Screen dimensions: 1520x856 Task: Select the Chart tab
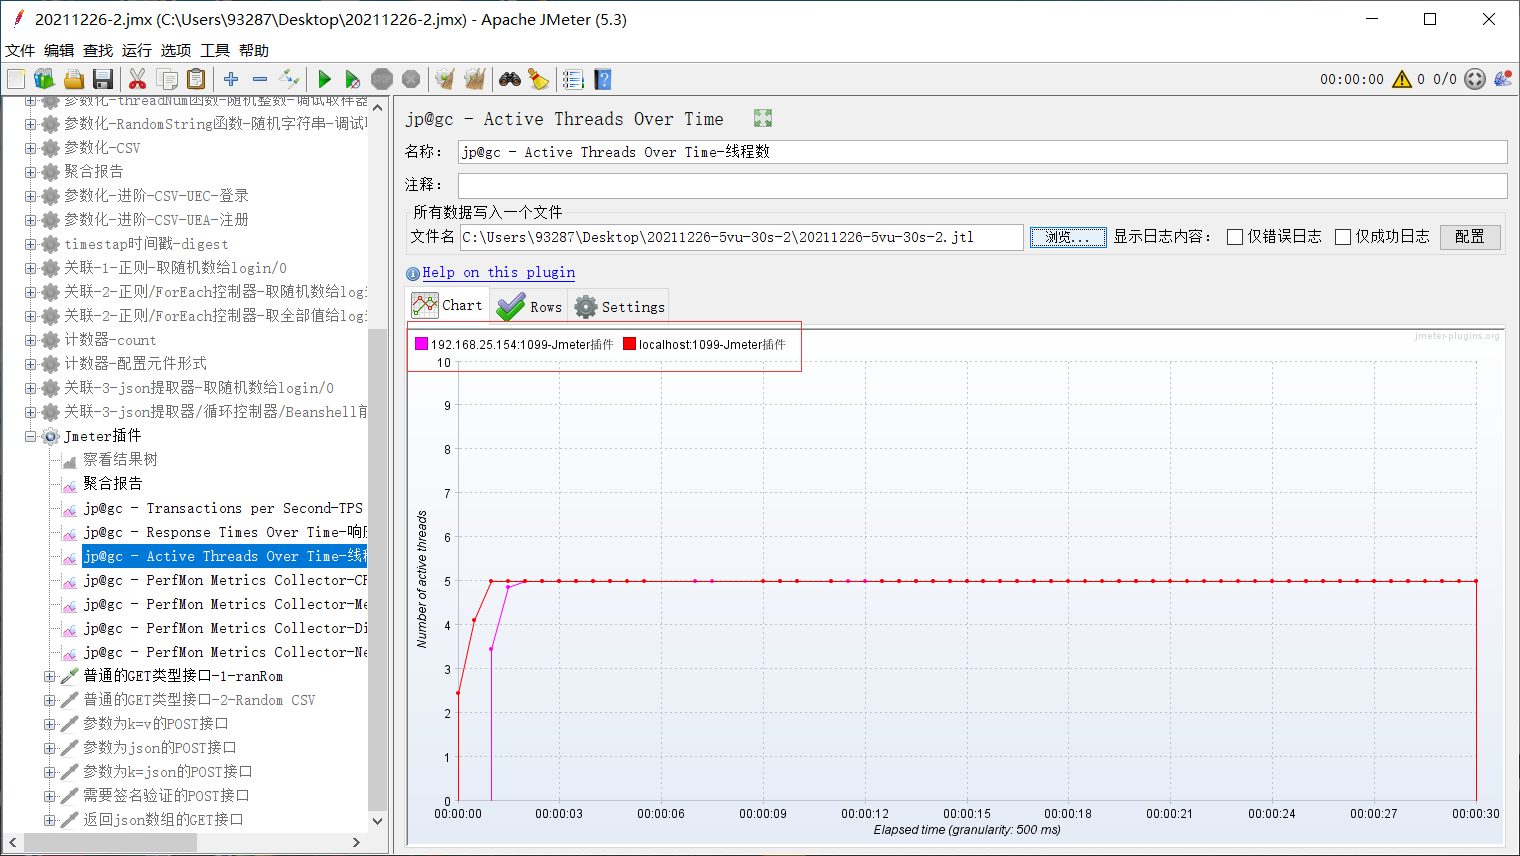[448, 306]
